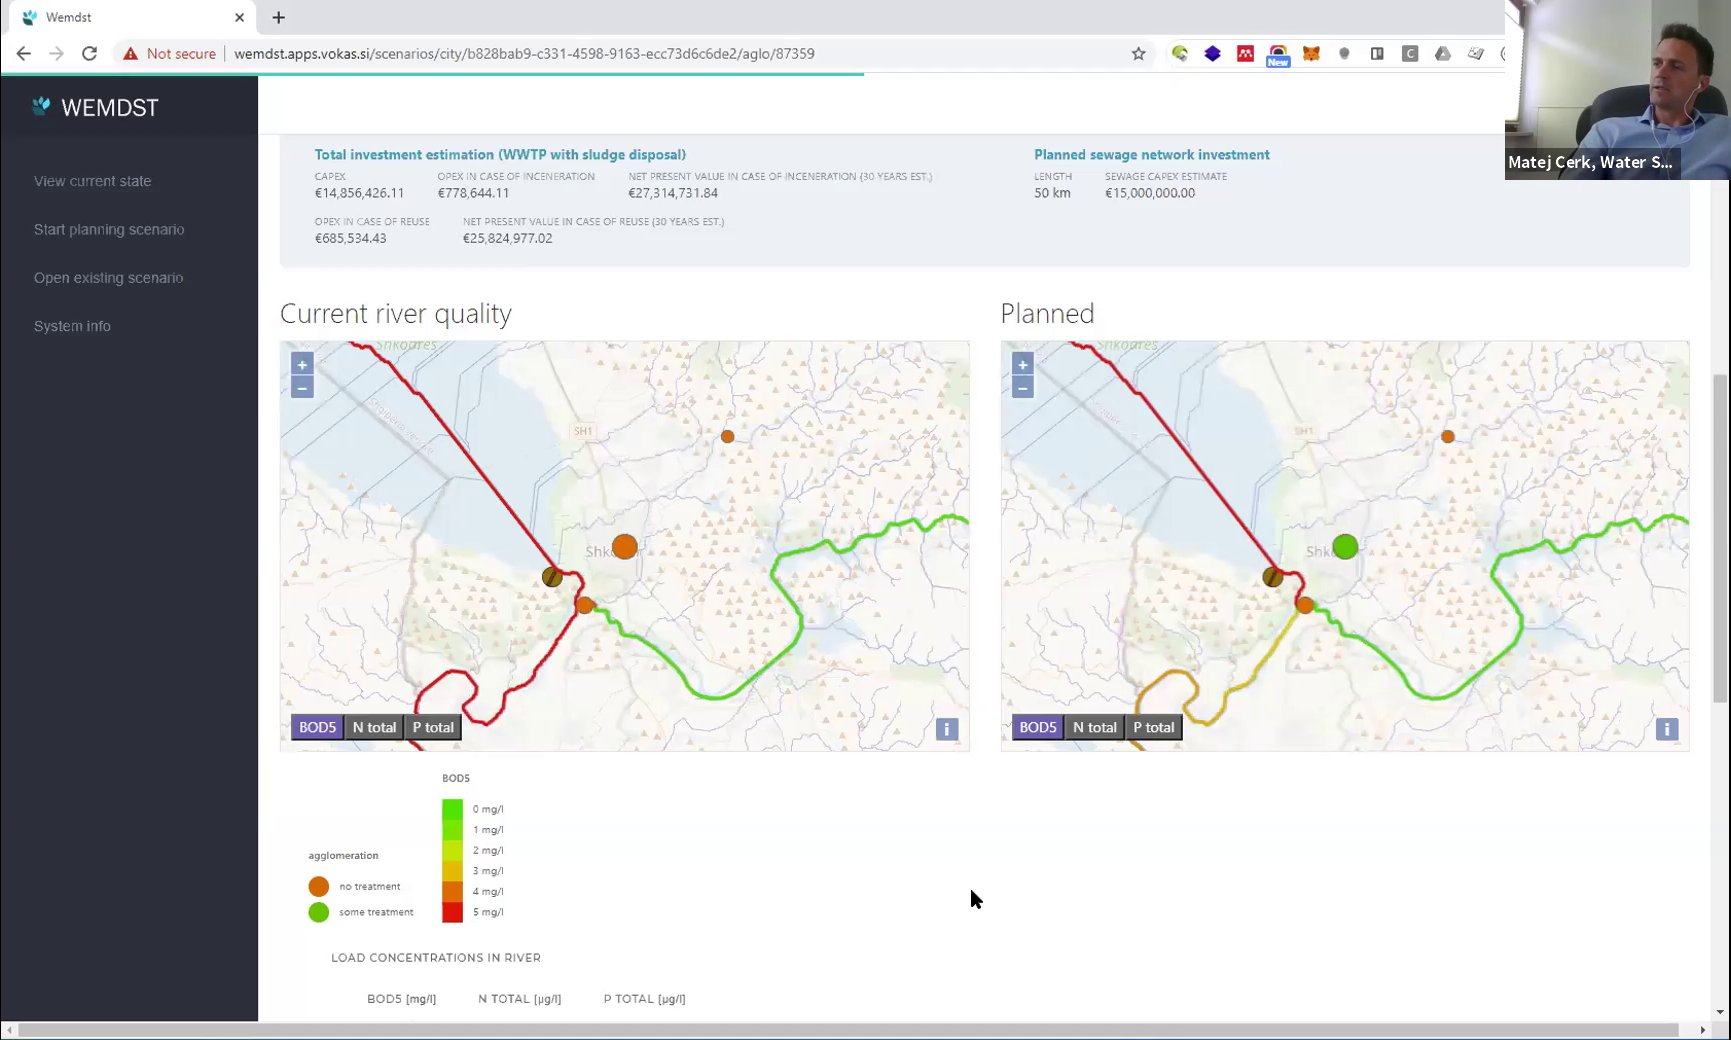The image size is (1731, 1040).
Task: Select the Wemdst browser tab
Action: click(129, 17)
